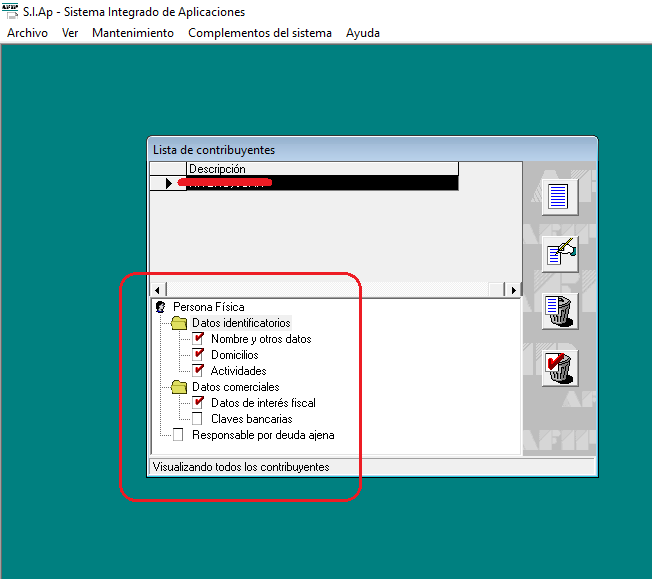Toggle the Claves bancarias checkbox
The width and height of the screenshot is (652, 579).
coord(198,419)
